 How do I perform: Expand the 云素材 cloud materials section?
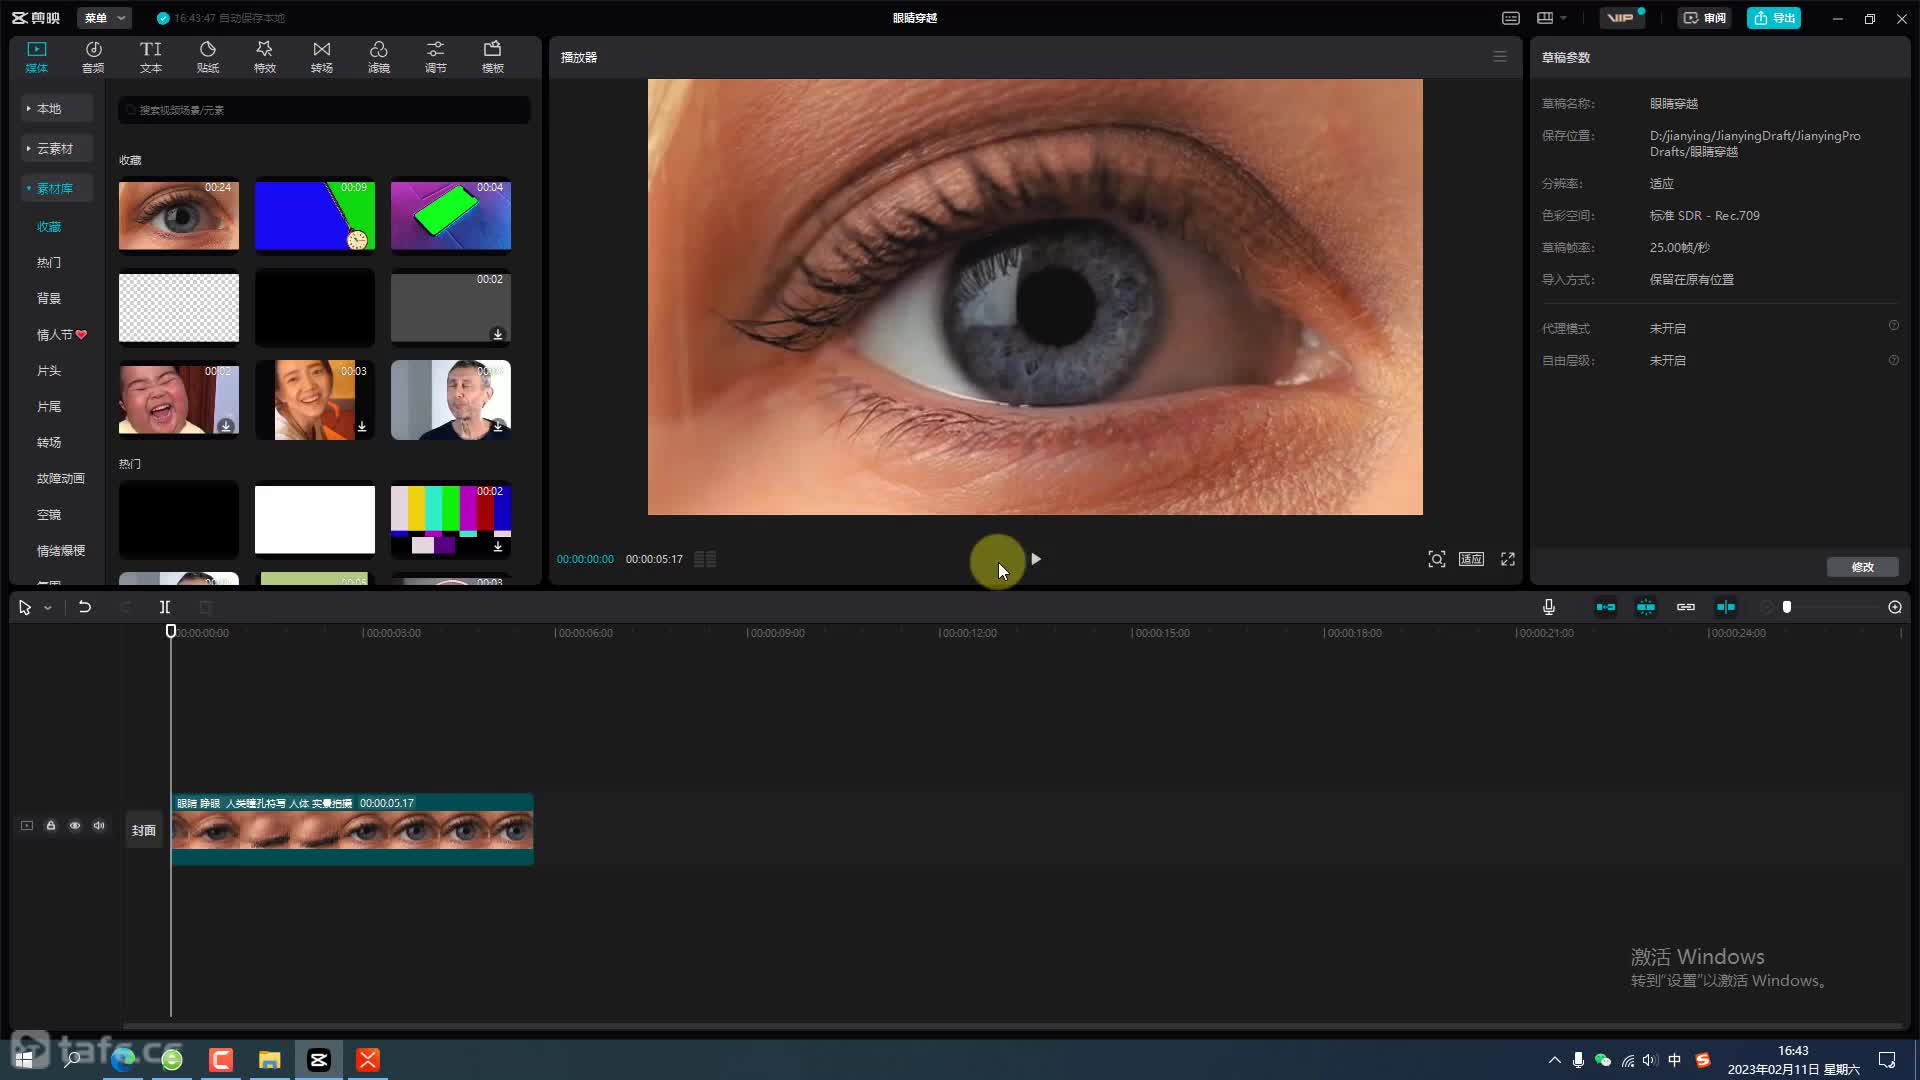click(57, 148)
